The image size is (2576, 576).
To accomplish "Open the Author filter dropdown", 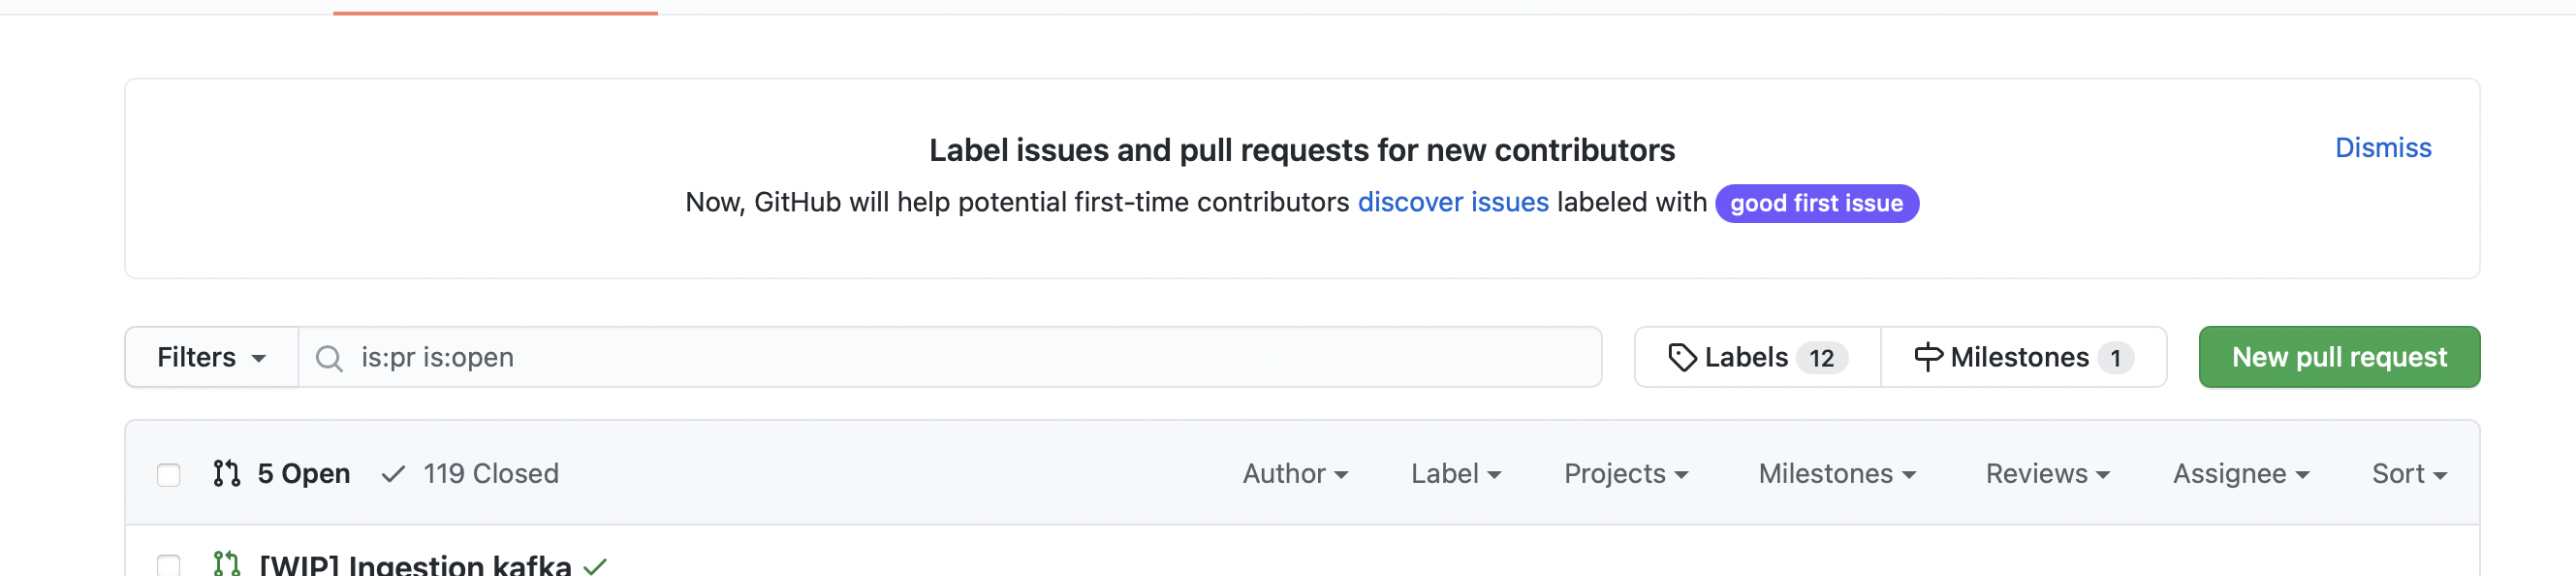I will tap(1295, 473).
